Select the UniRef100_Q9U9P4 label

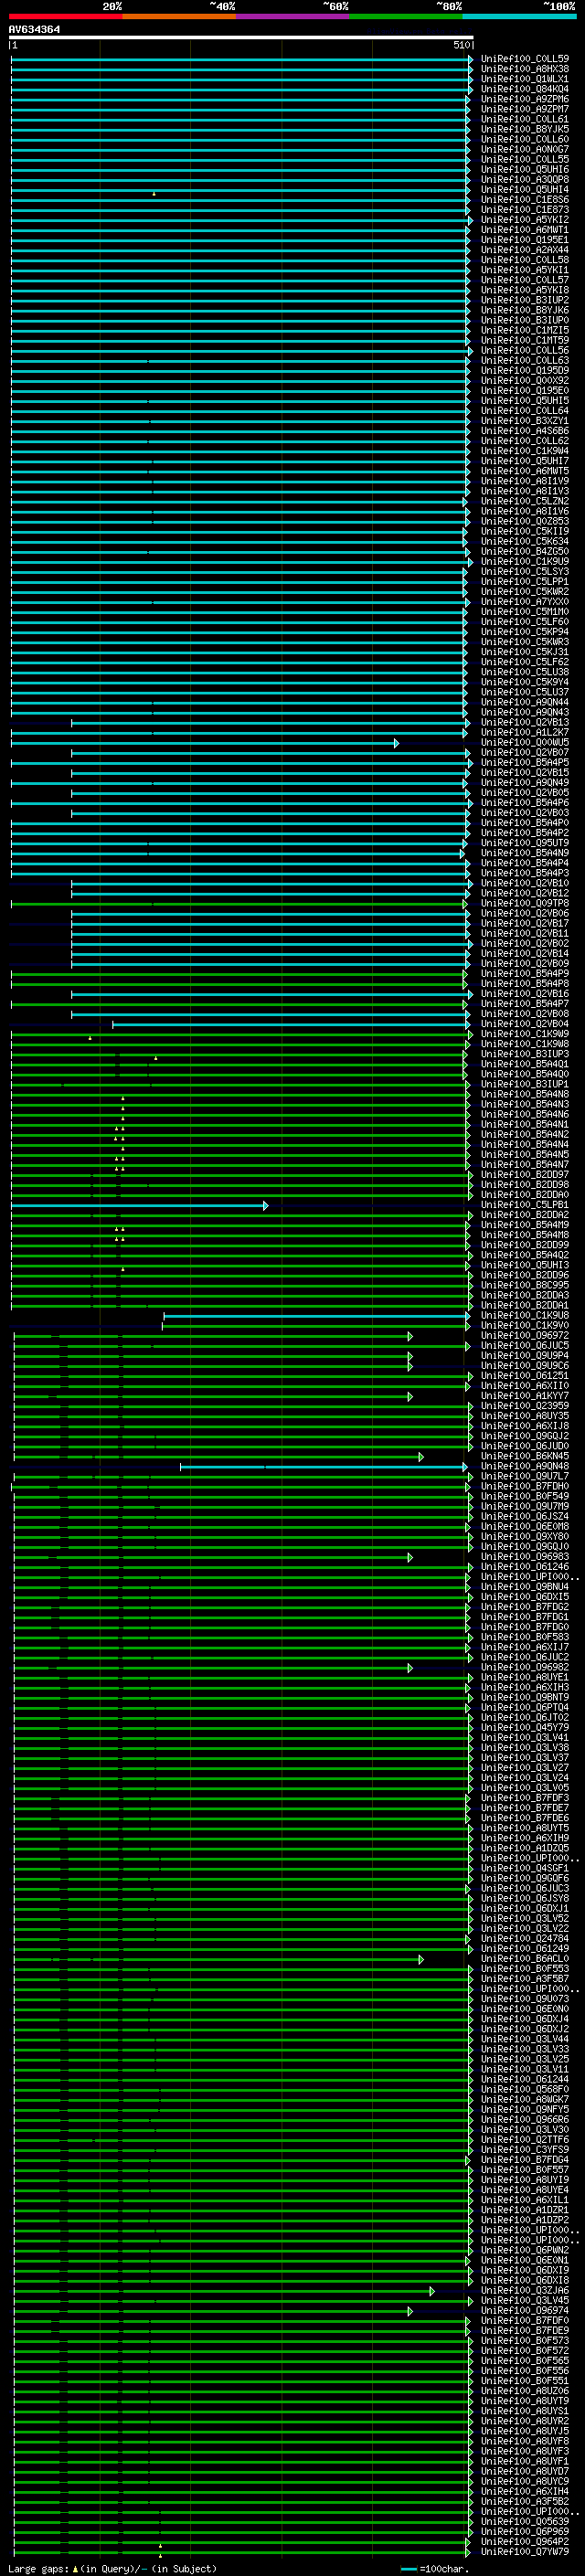[x=525, y=1355]
